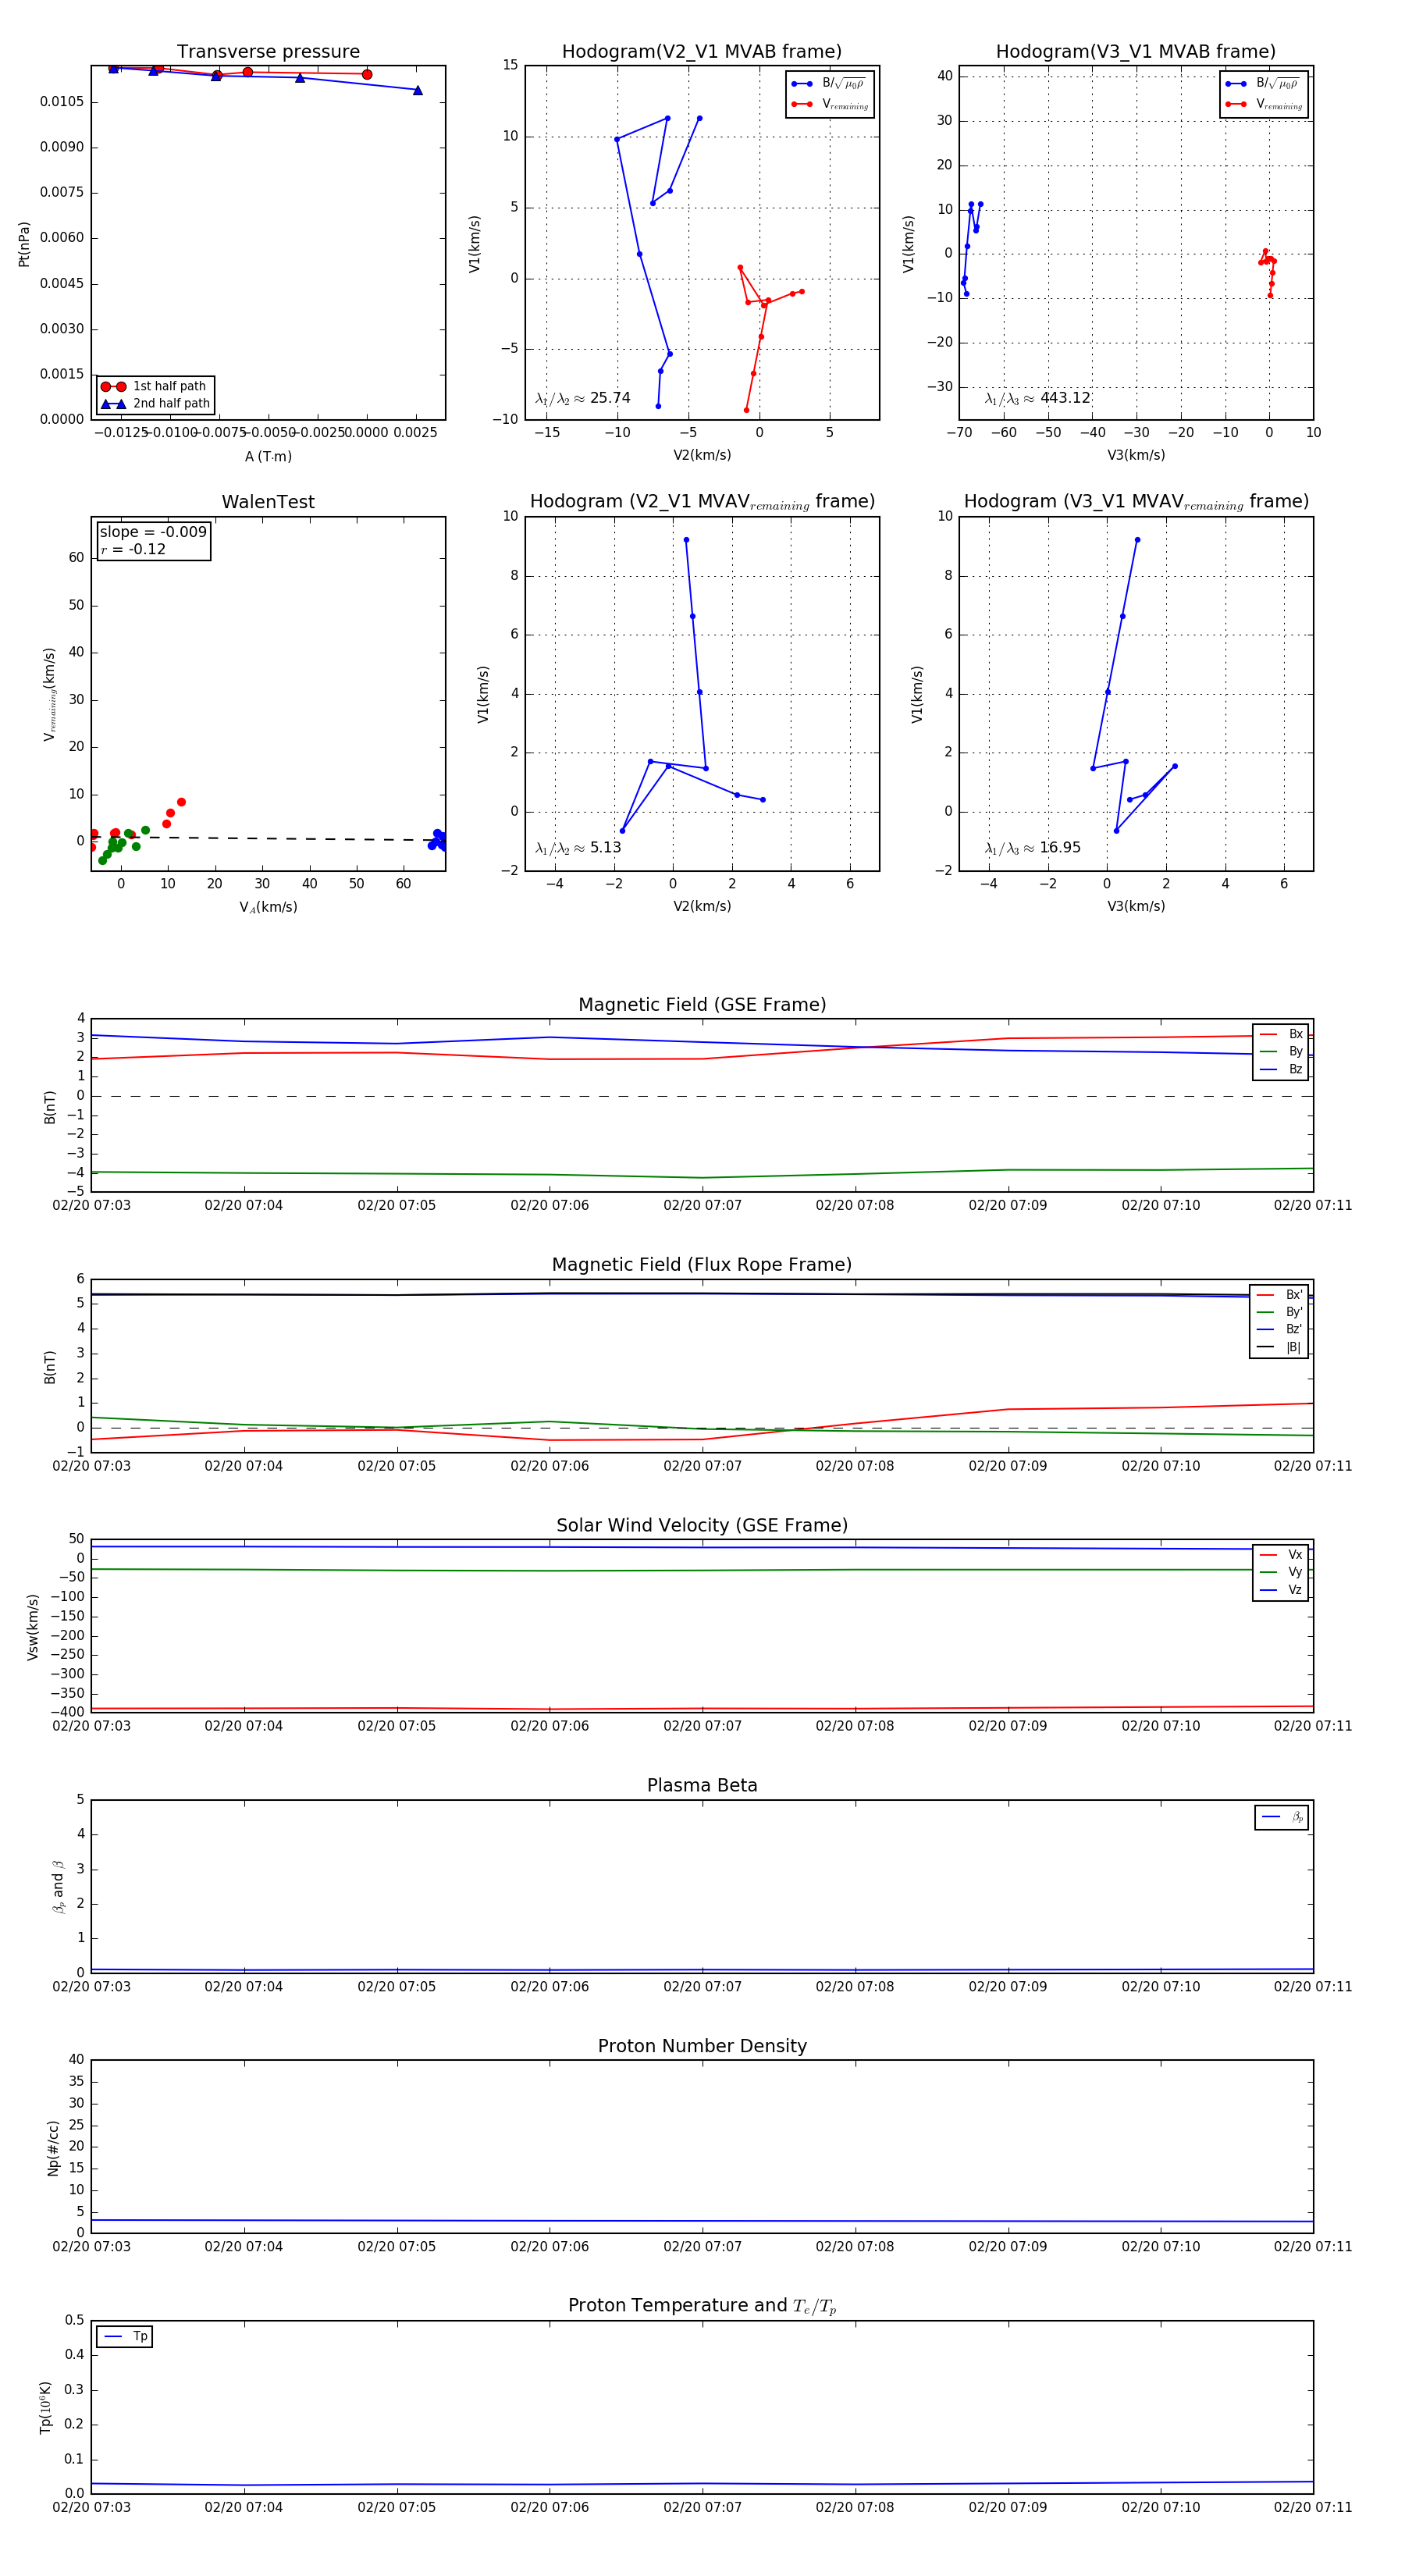Click the "Hodogram (V3_V1 MVAV remaining frame)" title

1136,502
